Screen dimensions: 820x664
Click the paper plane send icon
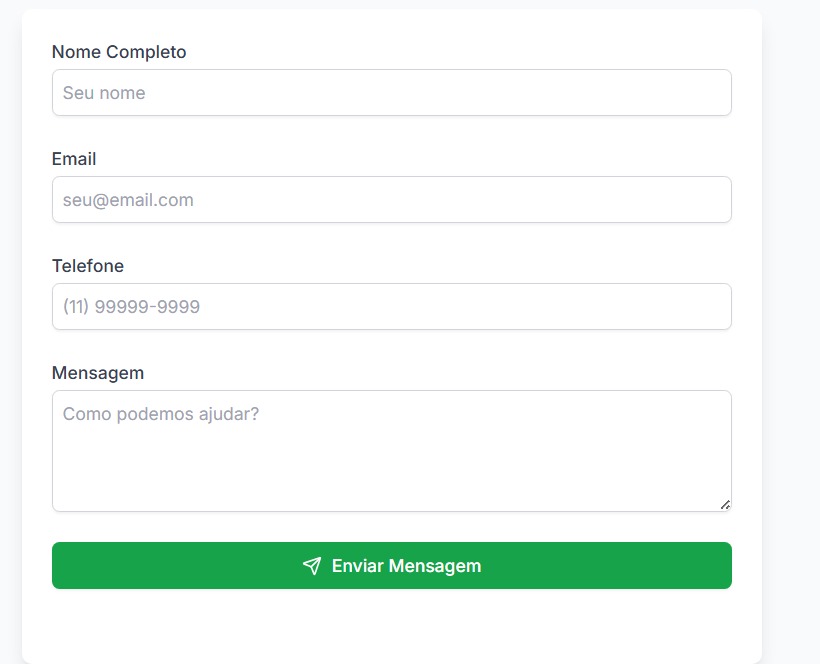[x=312, y=566]
